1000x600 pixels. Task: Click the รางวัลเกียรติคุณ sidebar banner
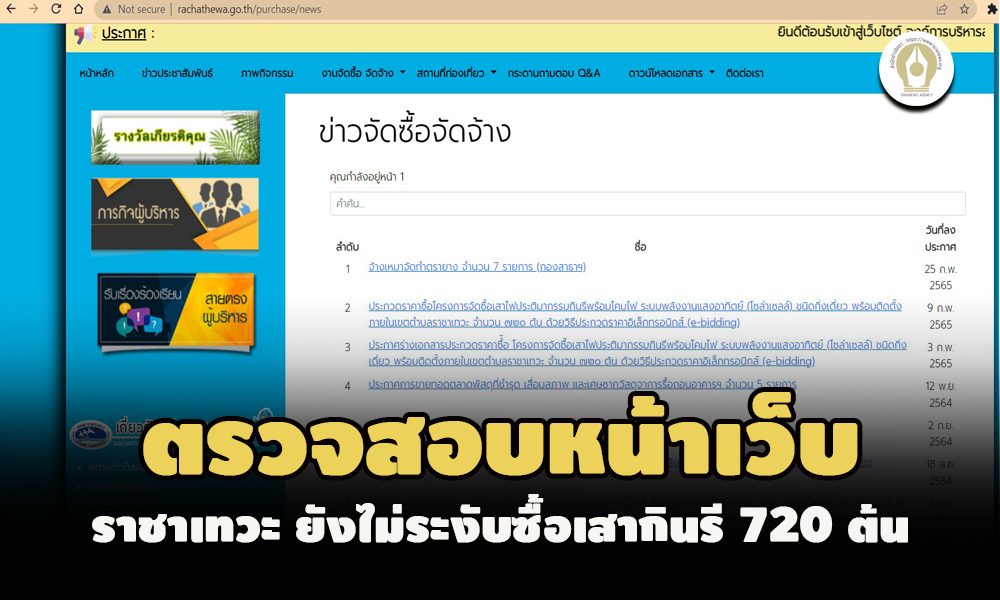click(x=175, y=137)
